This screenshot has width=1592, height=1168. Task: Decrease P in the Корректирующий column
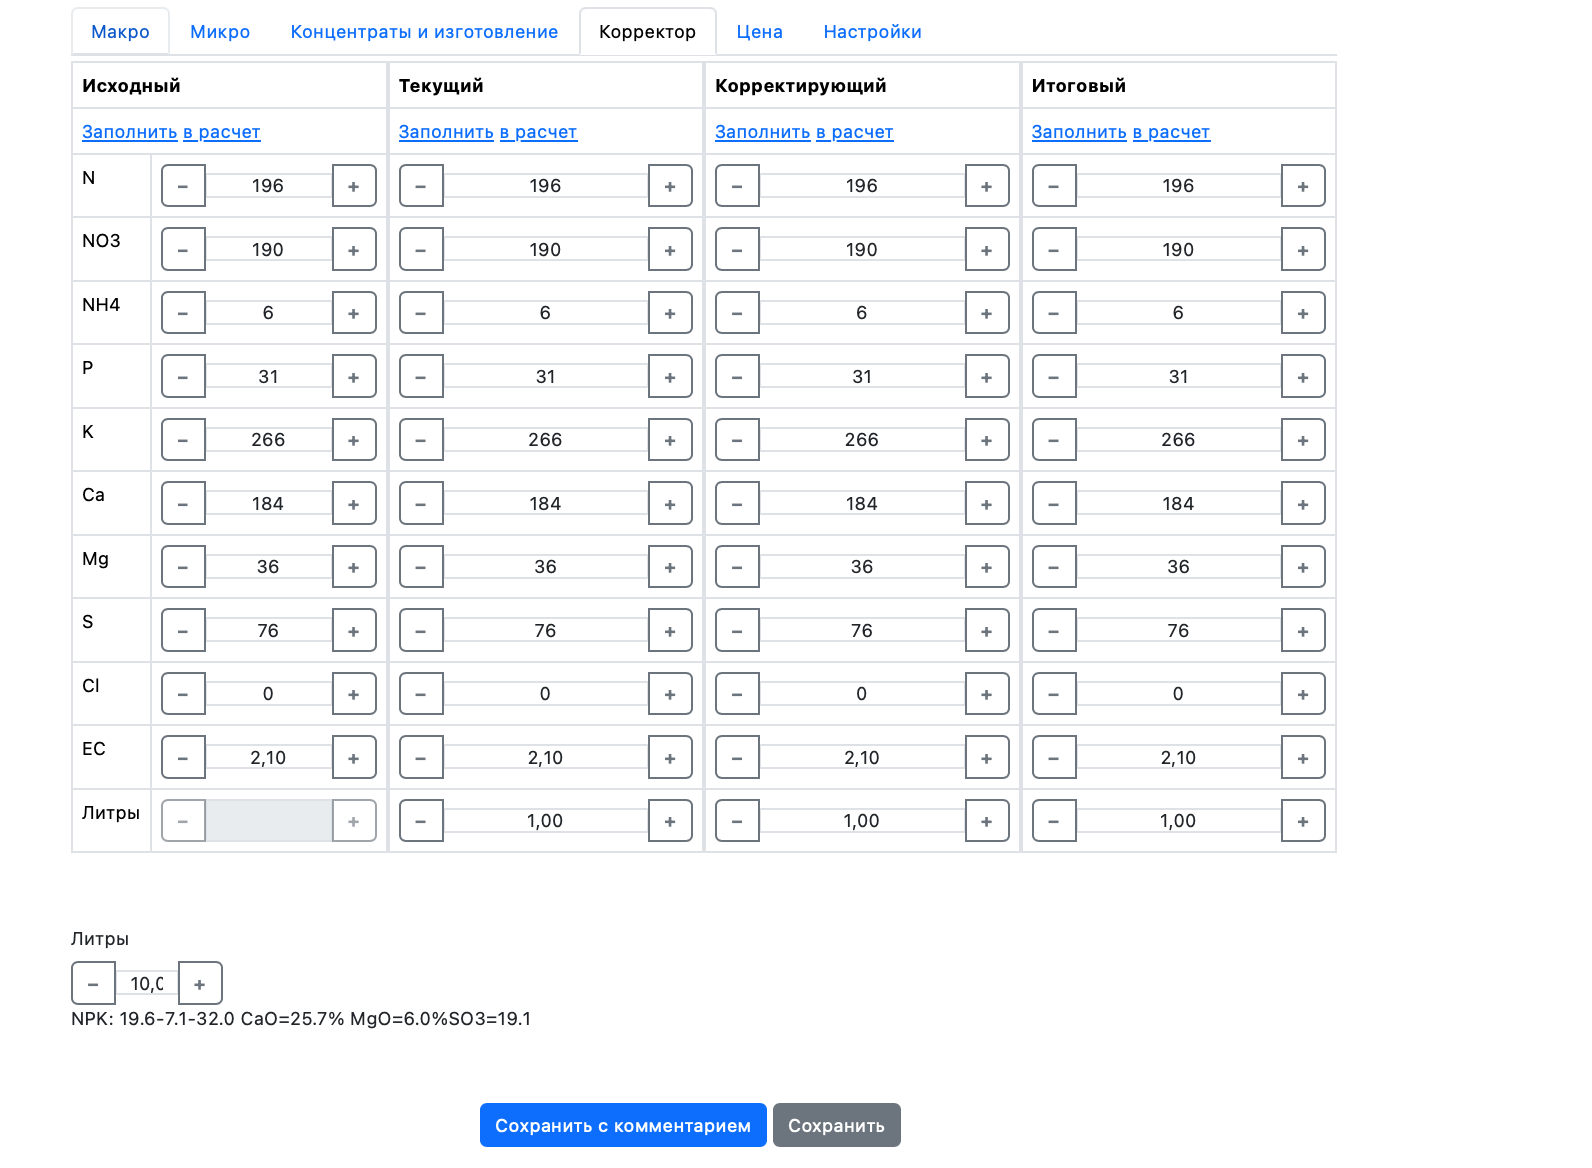click(738, 377)
